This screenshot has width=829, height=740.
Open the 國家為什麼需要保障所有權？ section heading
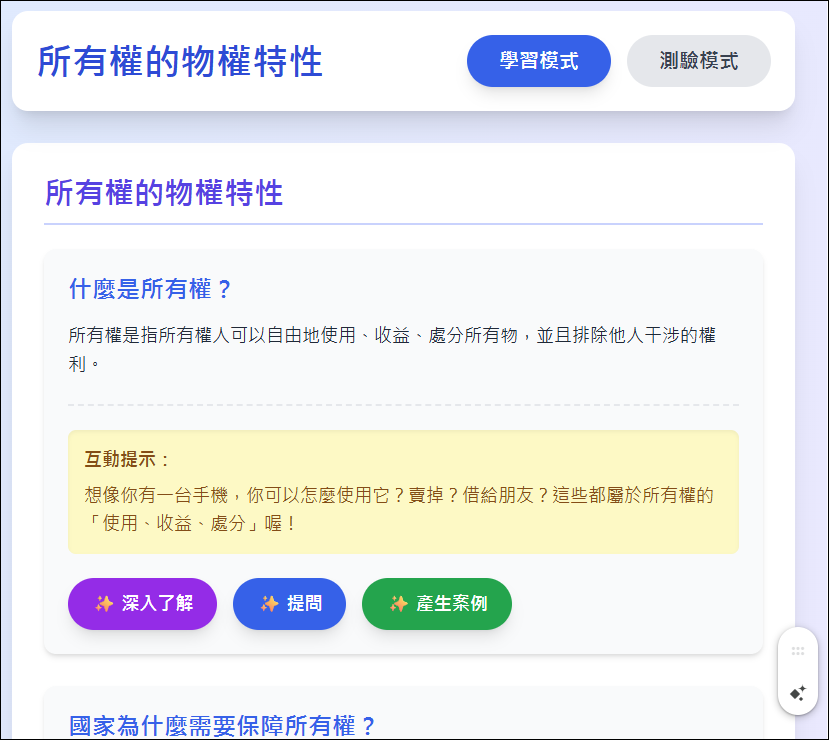click(223, 726)
